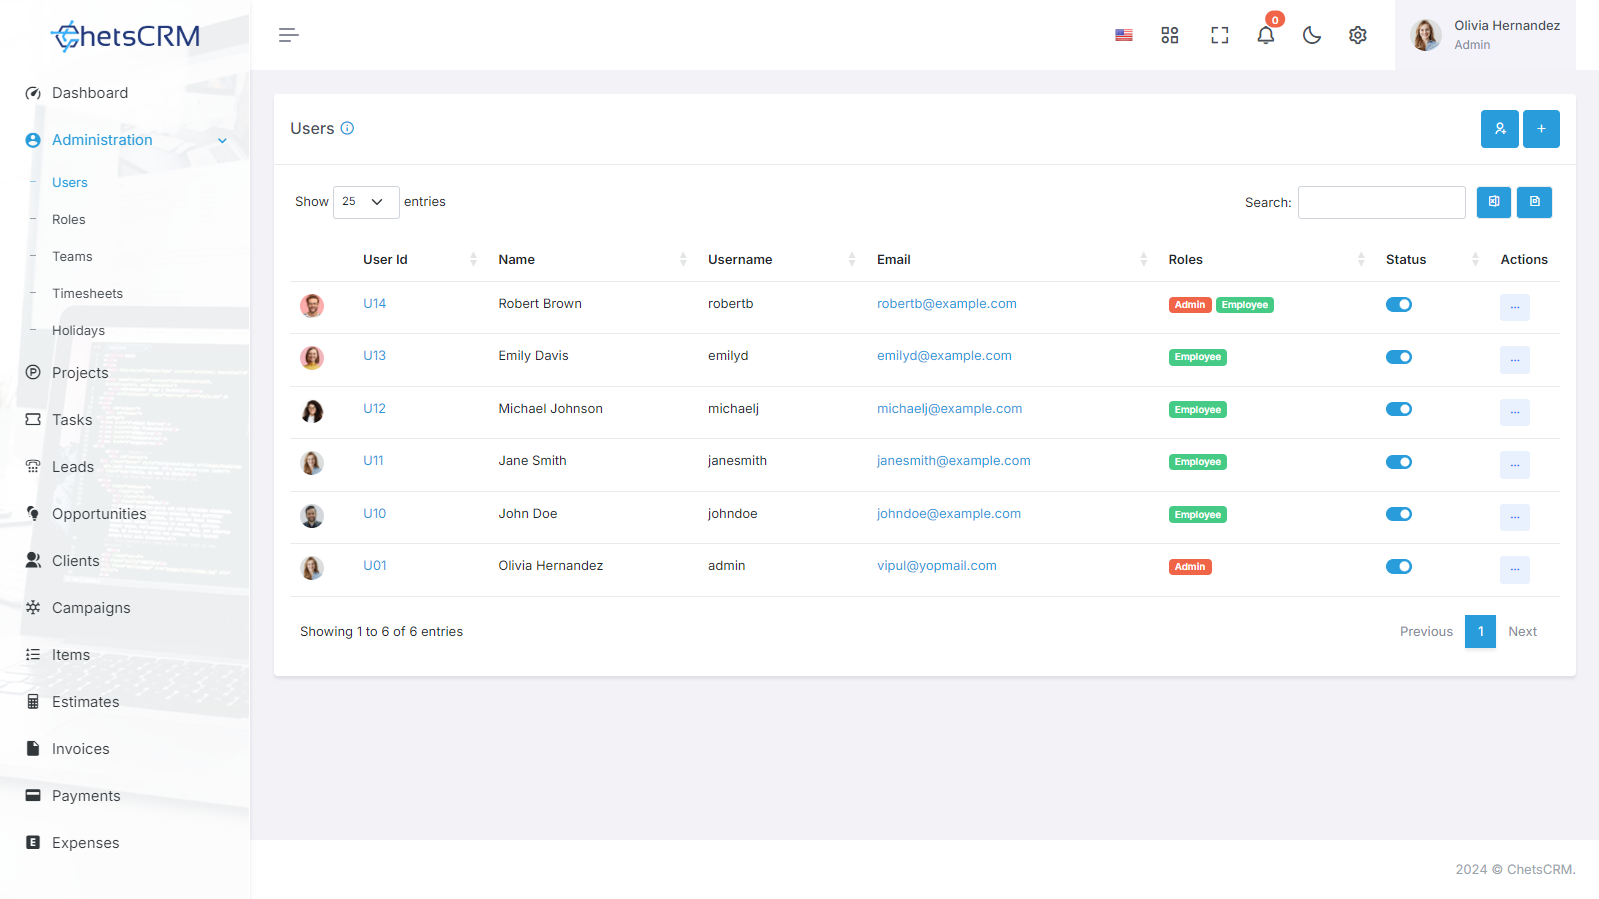
Task: Toggle status for Jane Smith
Action: point(1399,462)
